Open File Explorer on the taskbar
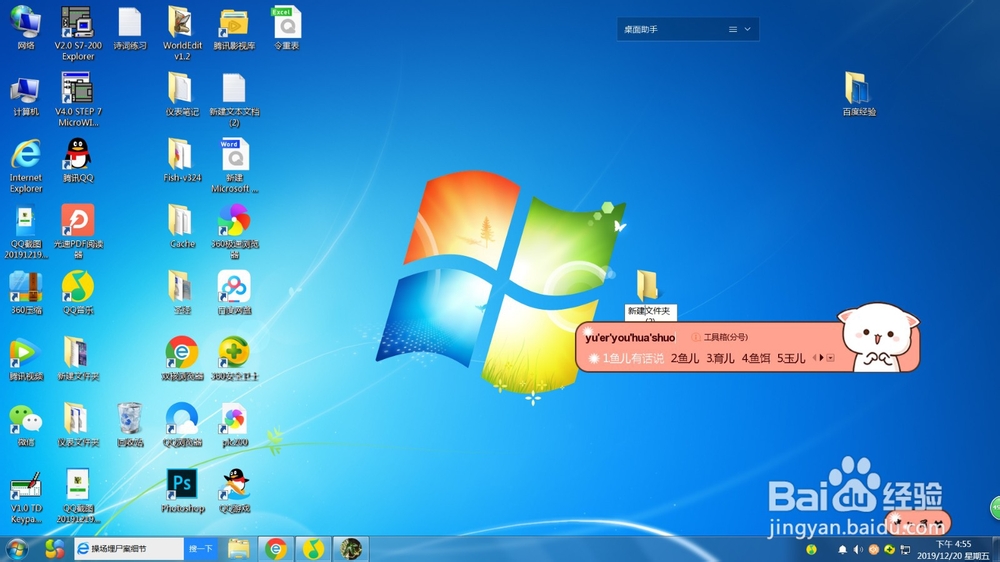This screenshot has height=562, width=1000. click(239, 549)
